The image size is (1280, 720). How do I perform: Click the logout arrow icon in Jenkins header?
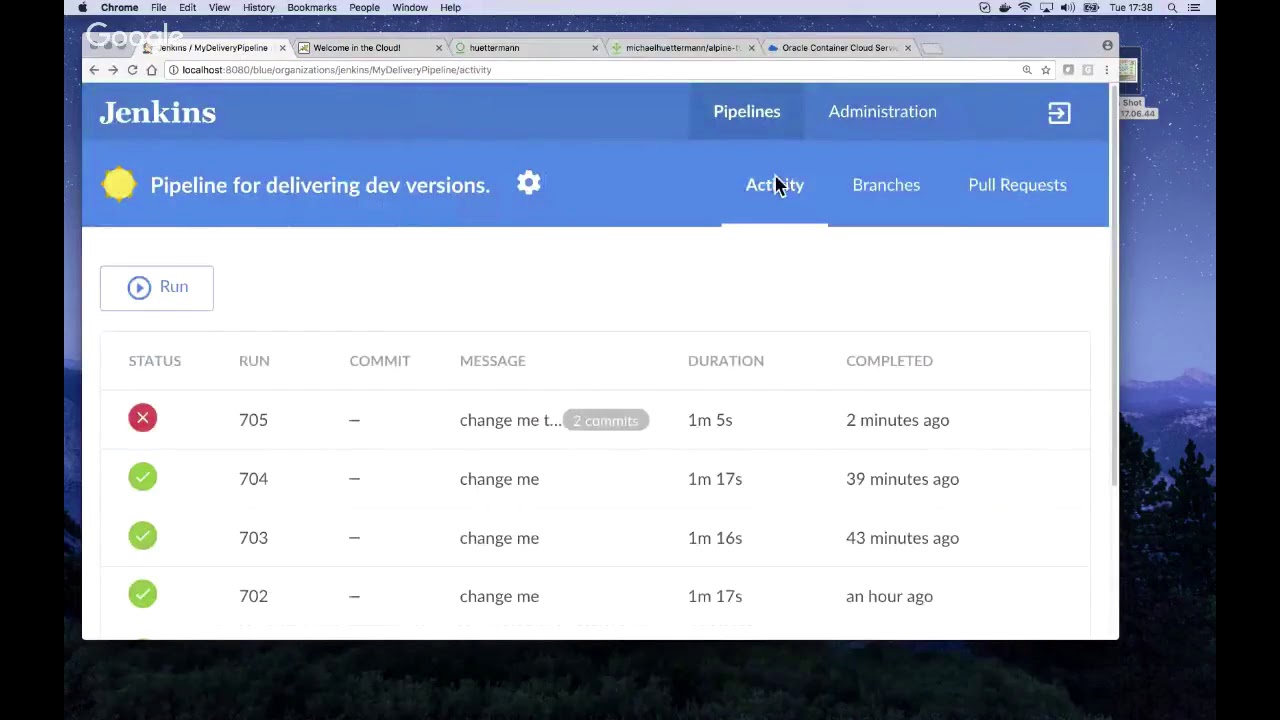pyautogui.click(x=1059, y=113)
